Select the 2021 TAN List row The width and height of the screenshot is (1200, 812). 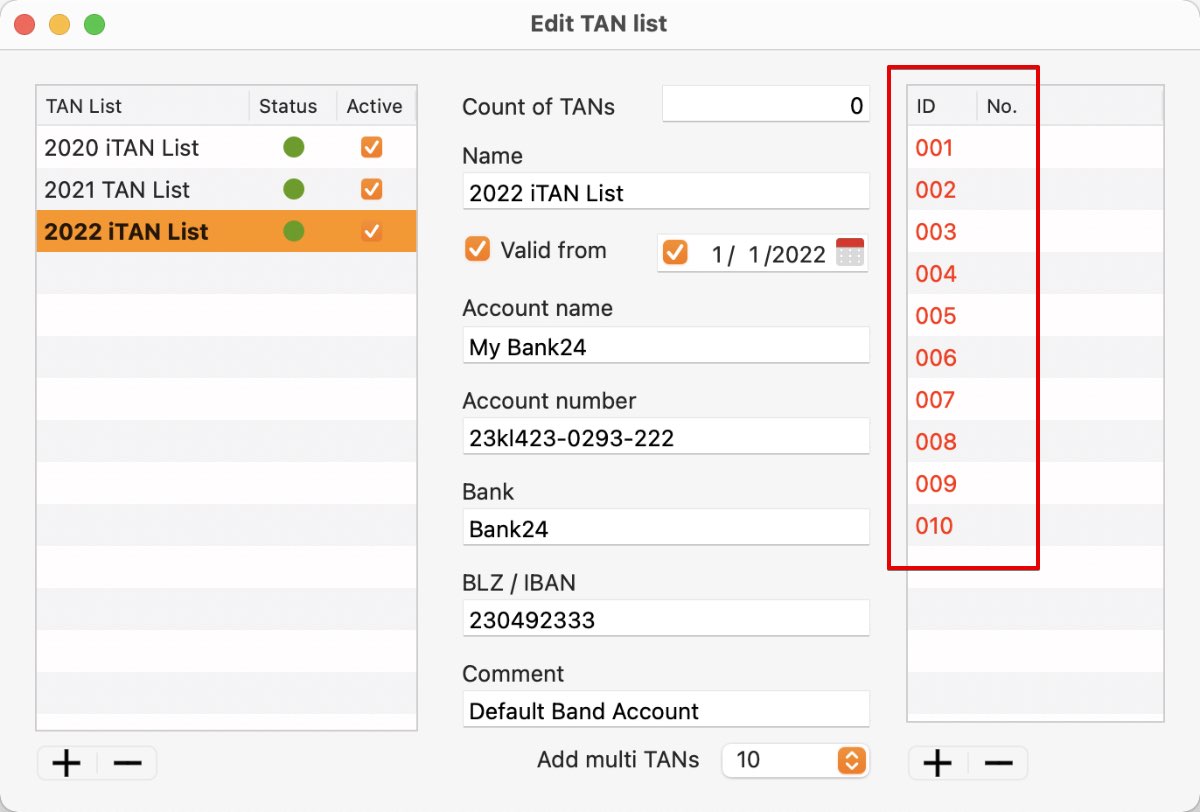pos(227,189)
